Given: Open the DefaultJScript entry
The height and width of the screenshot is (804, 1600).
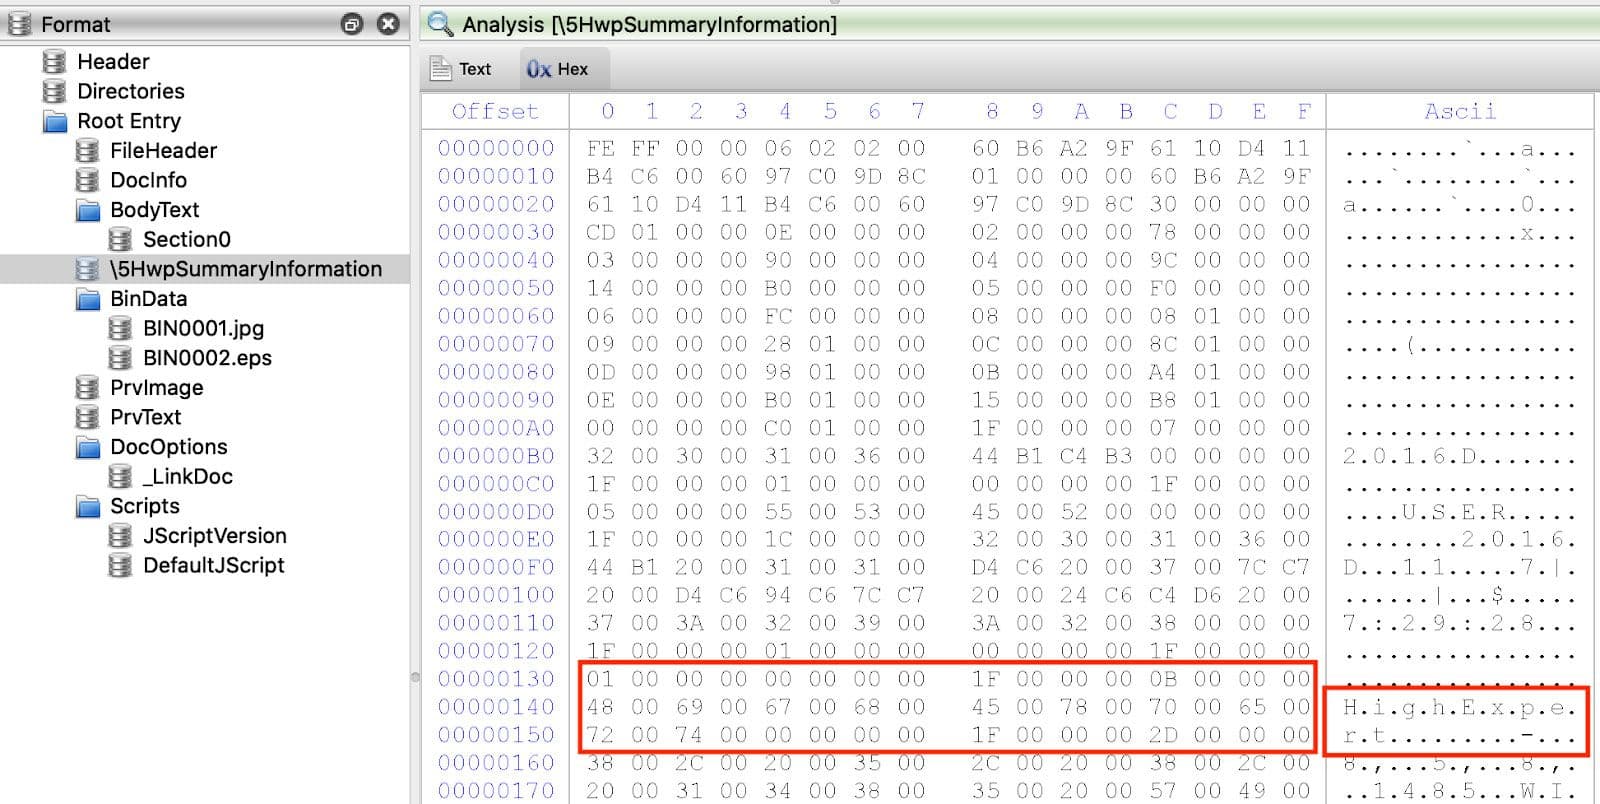Looking at the screenshot, I should 213,565.
